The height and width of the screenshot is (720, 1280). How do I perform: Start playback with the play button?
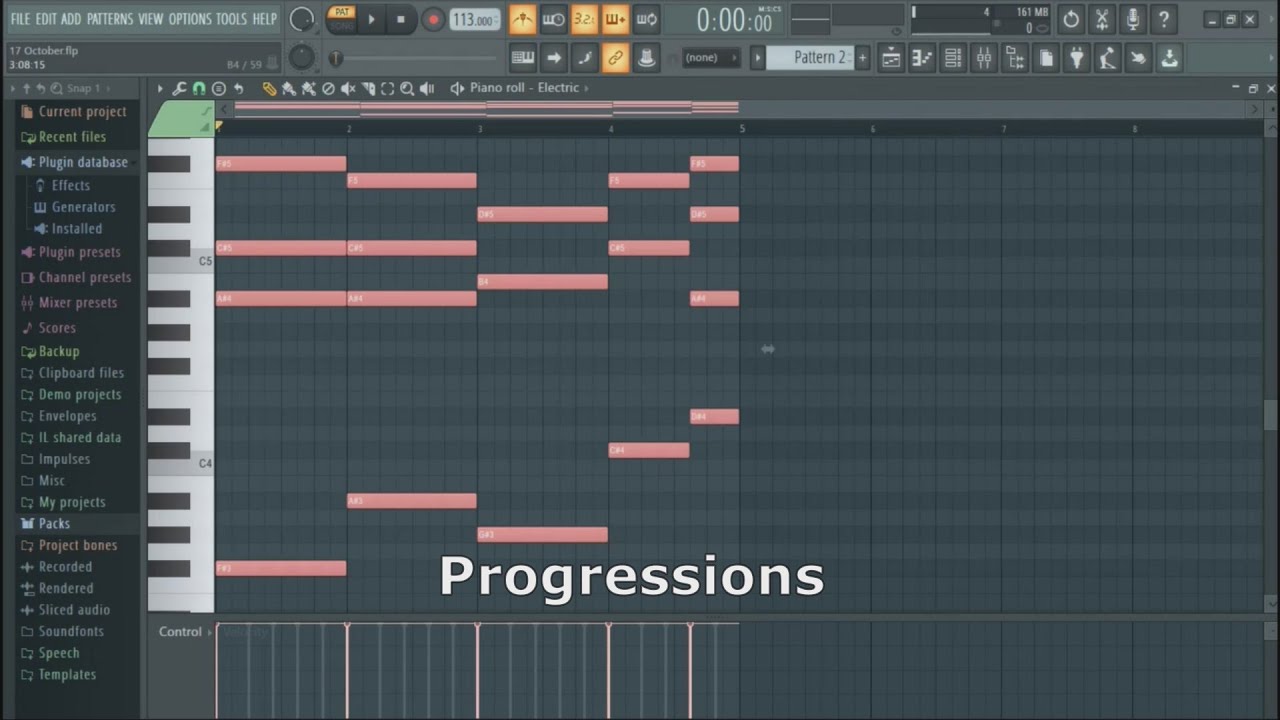371,19
